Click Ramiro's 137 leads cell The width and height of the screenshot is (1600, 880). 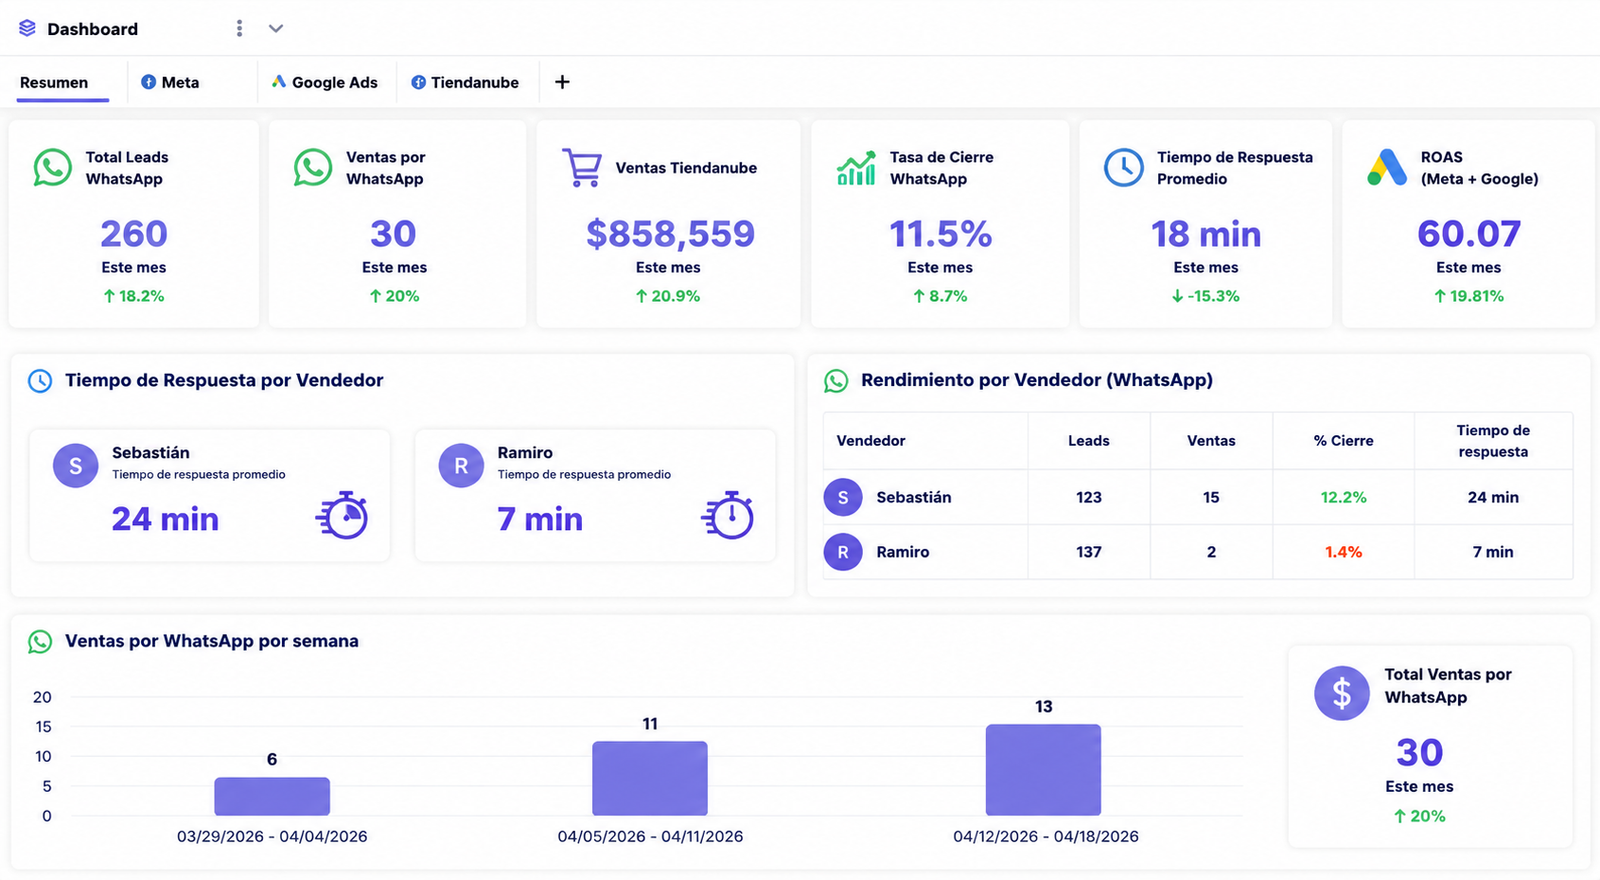(x=1089, y=552)
